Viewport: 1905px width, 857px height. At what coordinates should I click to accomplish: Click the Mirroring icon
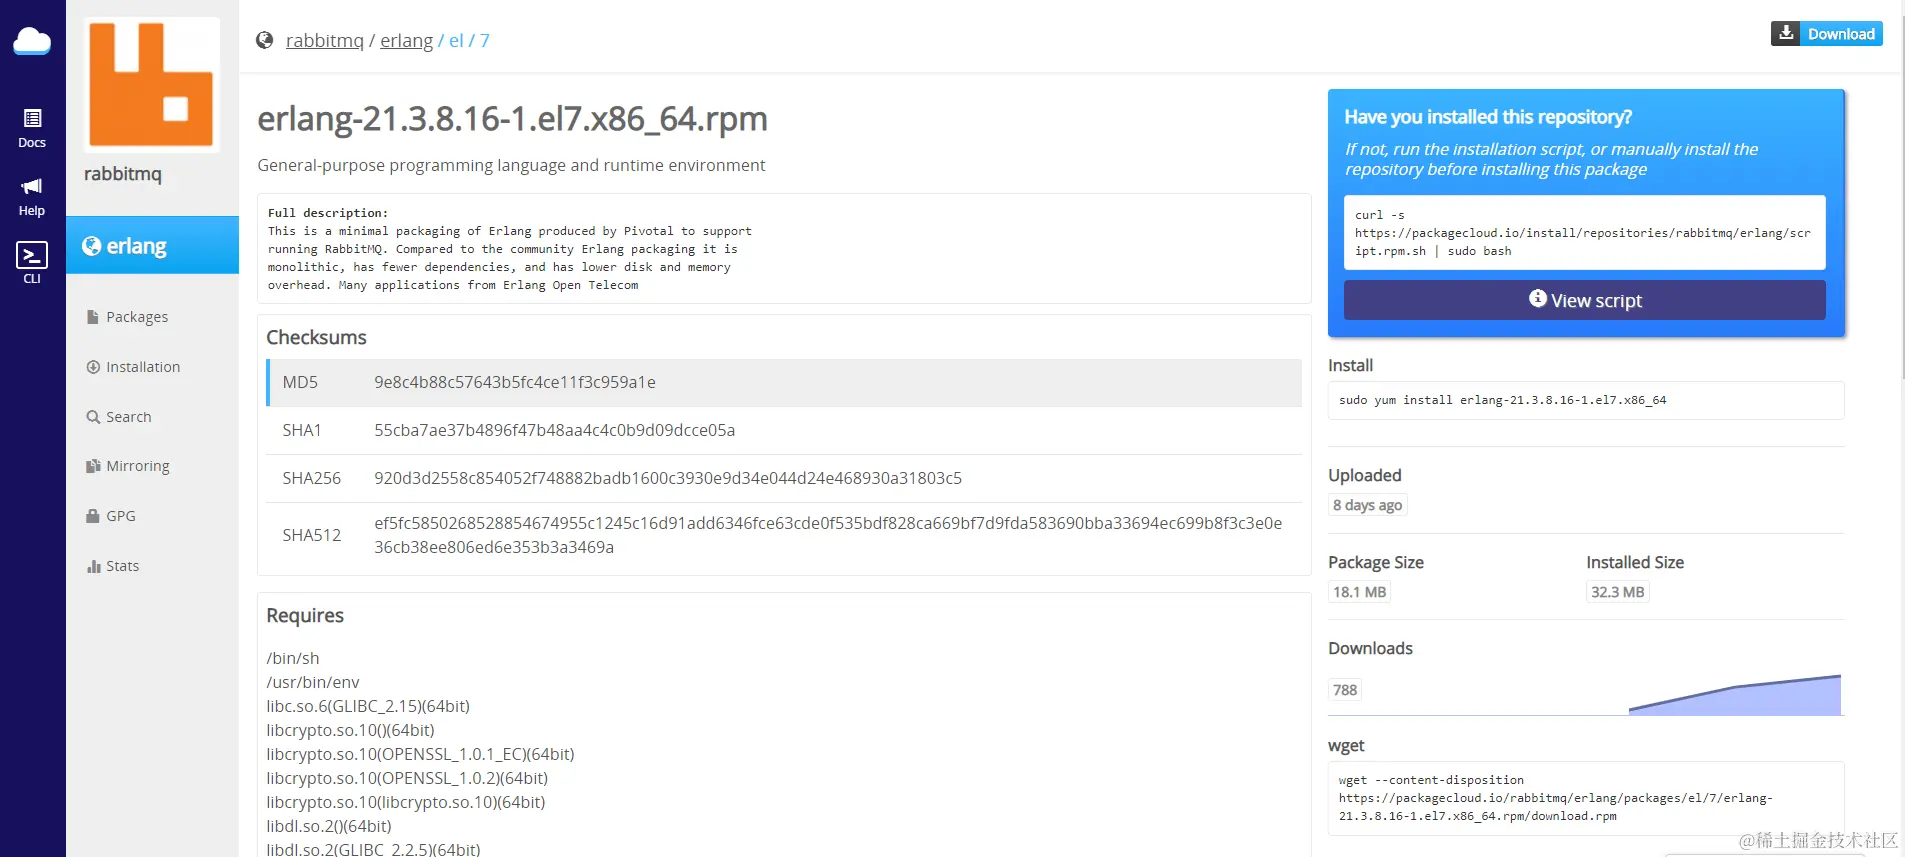tap(93, 466)
